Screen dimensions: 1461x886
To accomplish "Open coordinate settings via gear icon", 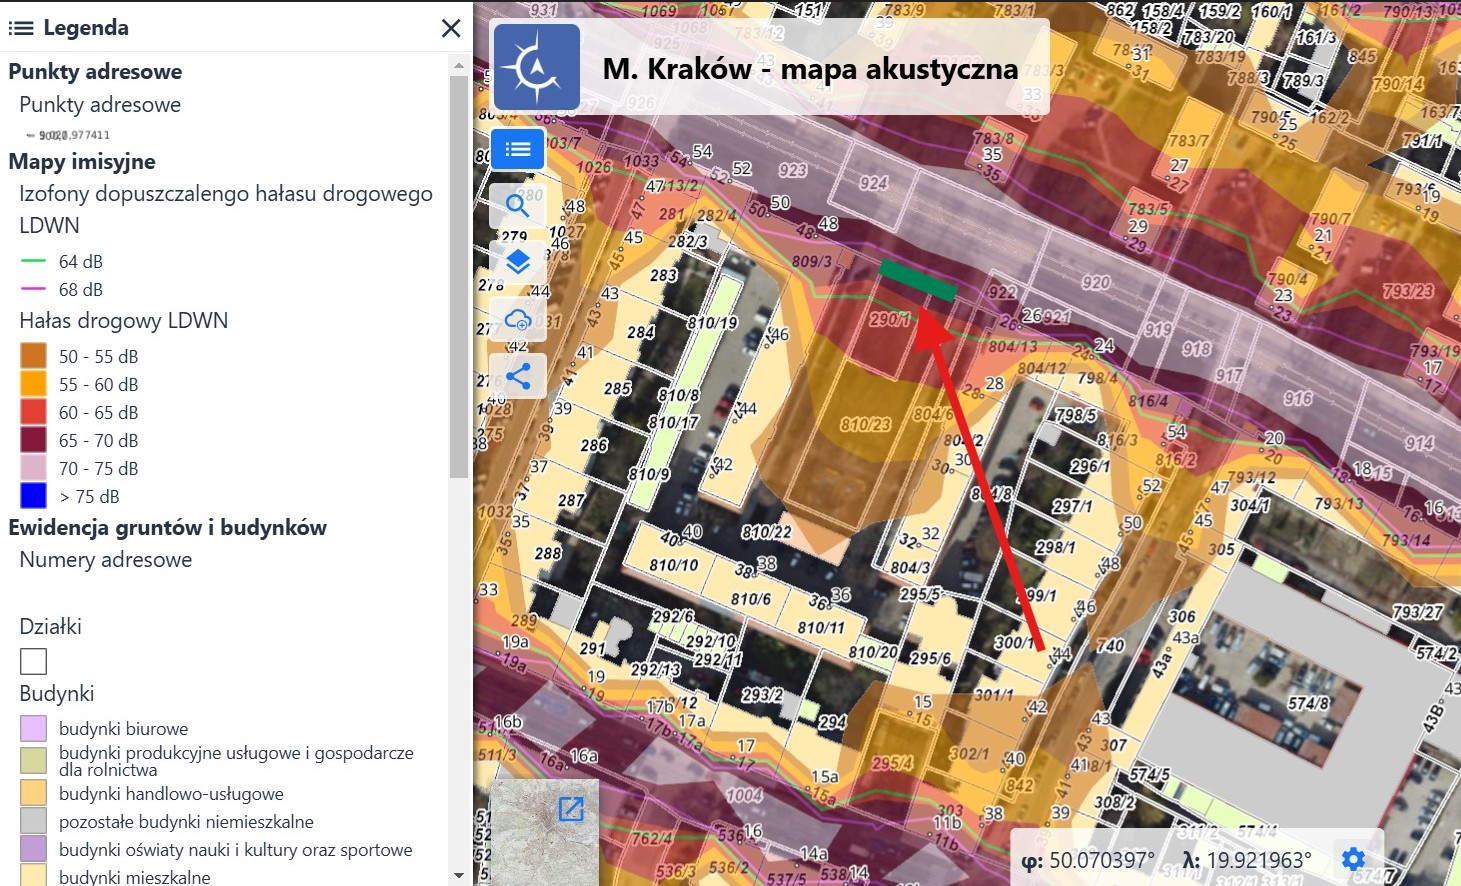I will [1353, 859].
